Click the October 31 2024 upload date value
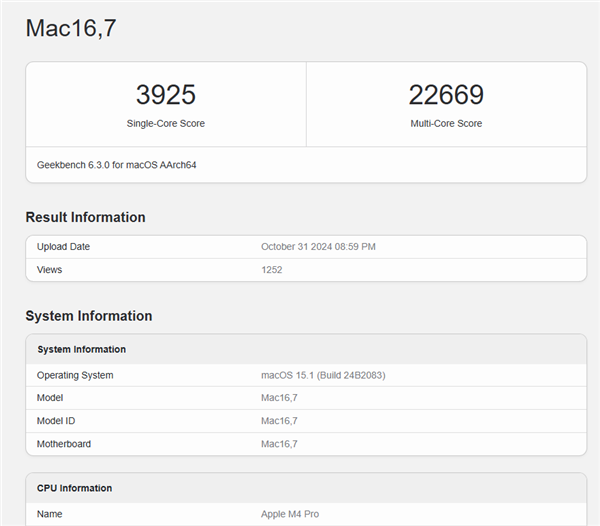Viewport: 600px width, 526px height. tap(318, 247)
